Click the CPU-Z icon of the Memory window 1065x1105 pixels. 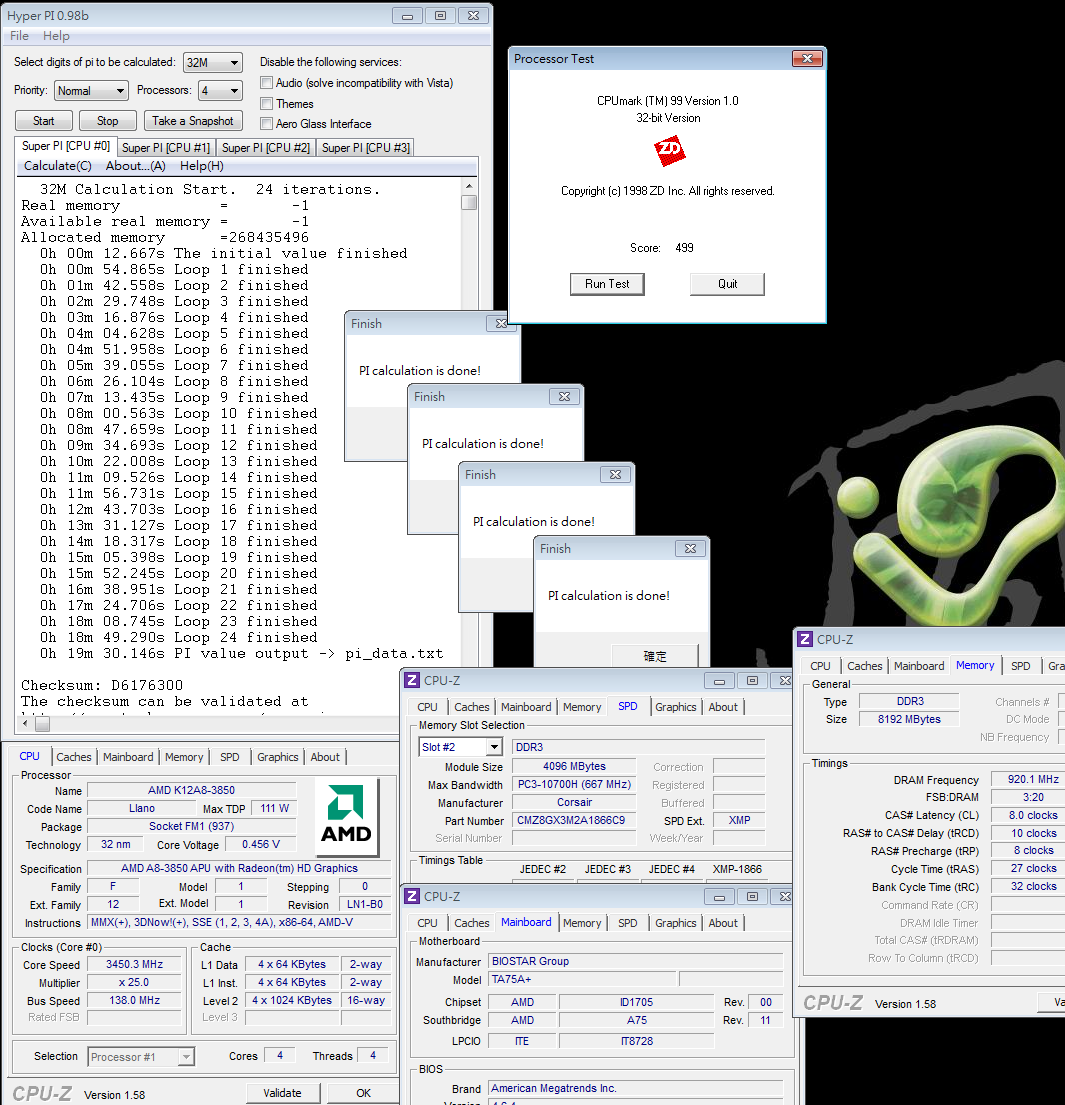click(804, 639)
